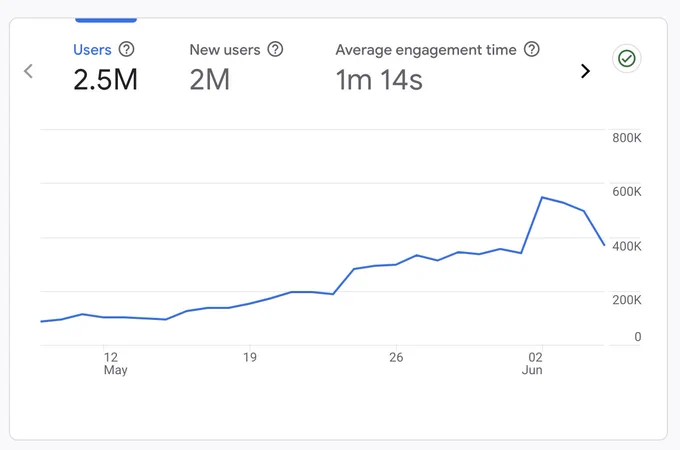Click the 400K axis label
Image resolution: width=680 pixels, height=450 pixels.
tap(627, 246)
